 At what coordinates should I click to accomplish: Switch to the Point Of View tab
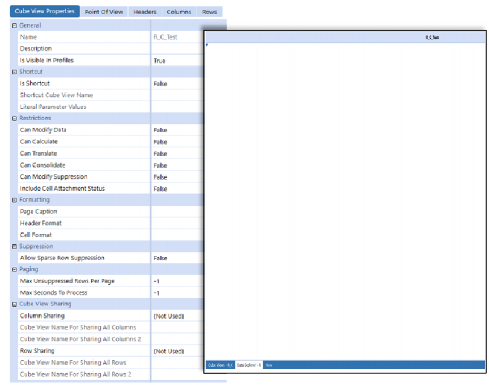click(x=104, y=12)
